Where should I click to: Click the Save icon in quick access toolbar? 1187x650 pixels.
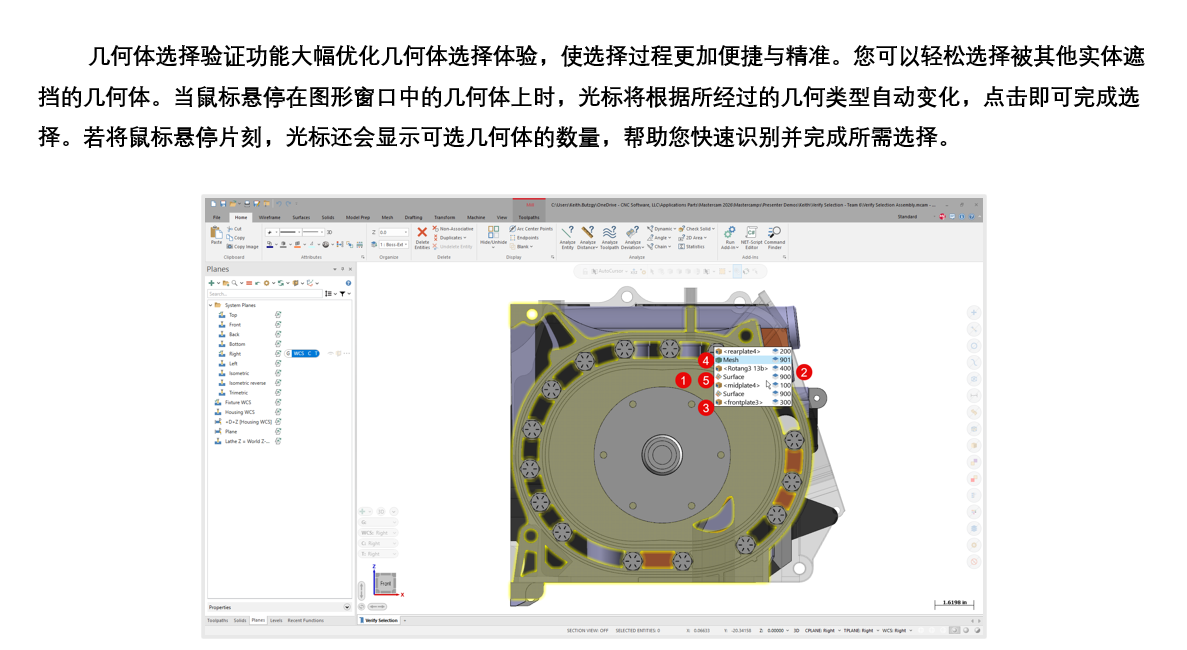pyautogui.click(x=223, y=204)
